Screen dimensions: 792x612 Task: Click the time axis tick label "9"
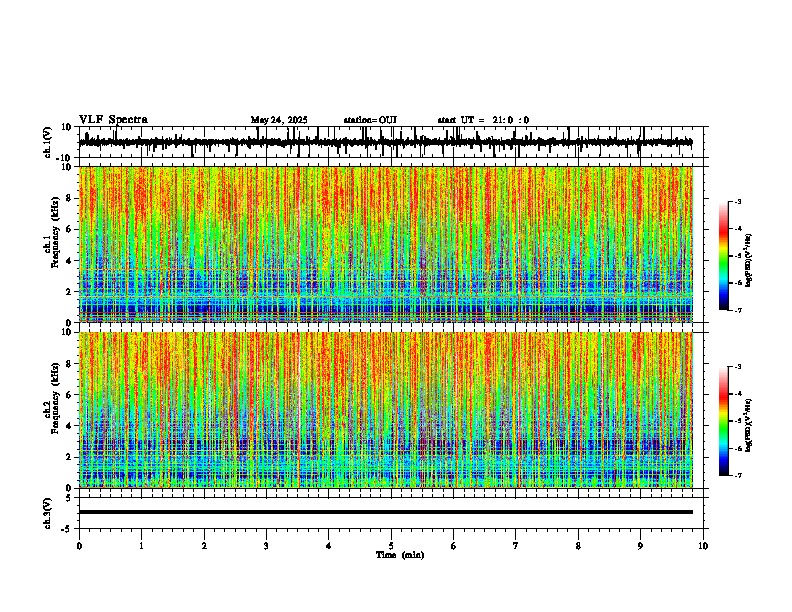point(640,546)
